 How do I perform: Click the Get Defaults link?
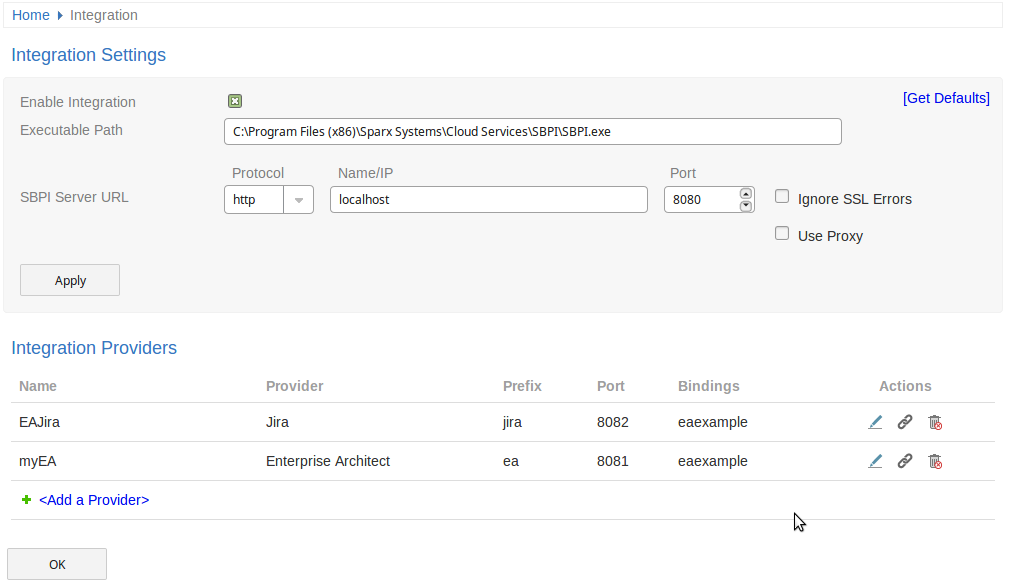(x=946, y=98)
